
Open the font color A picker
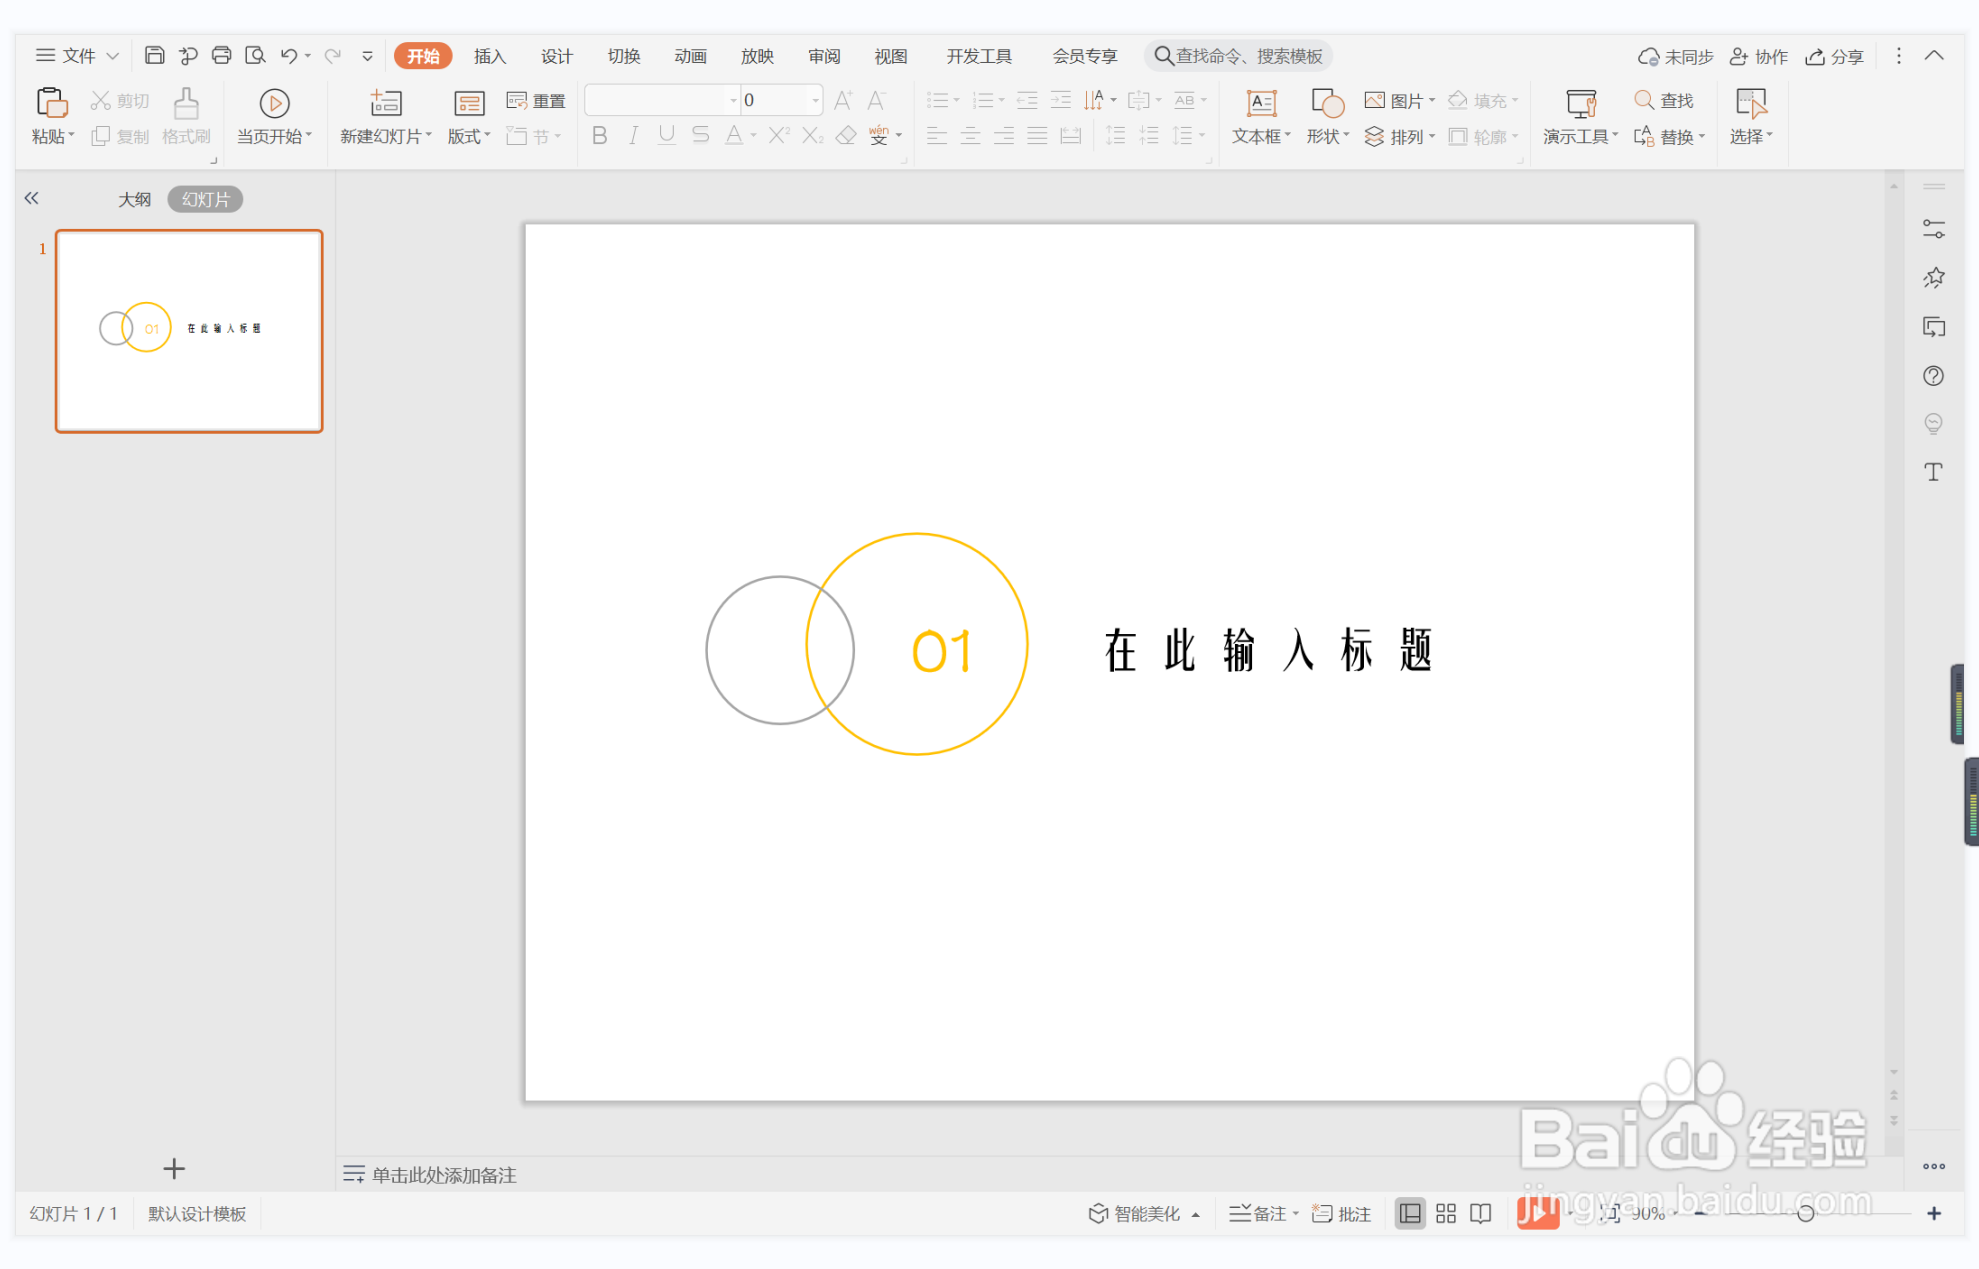(734, 135)
